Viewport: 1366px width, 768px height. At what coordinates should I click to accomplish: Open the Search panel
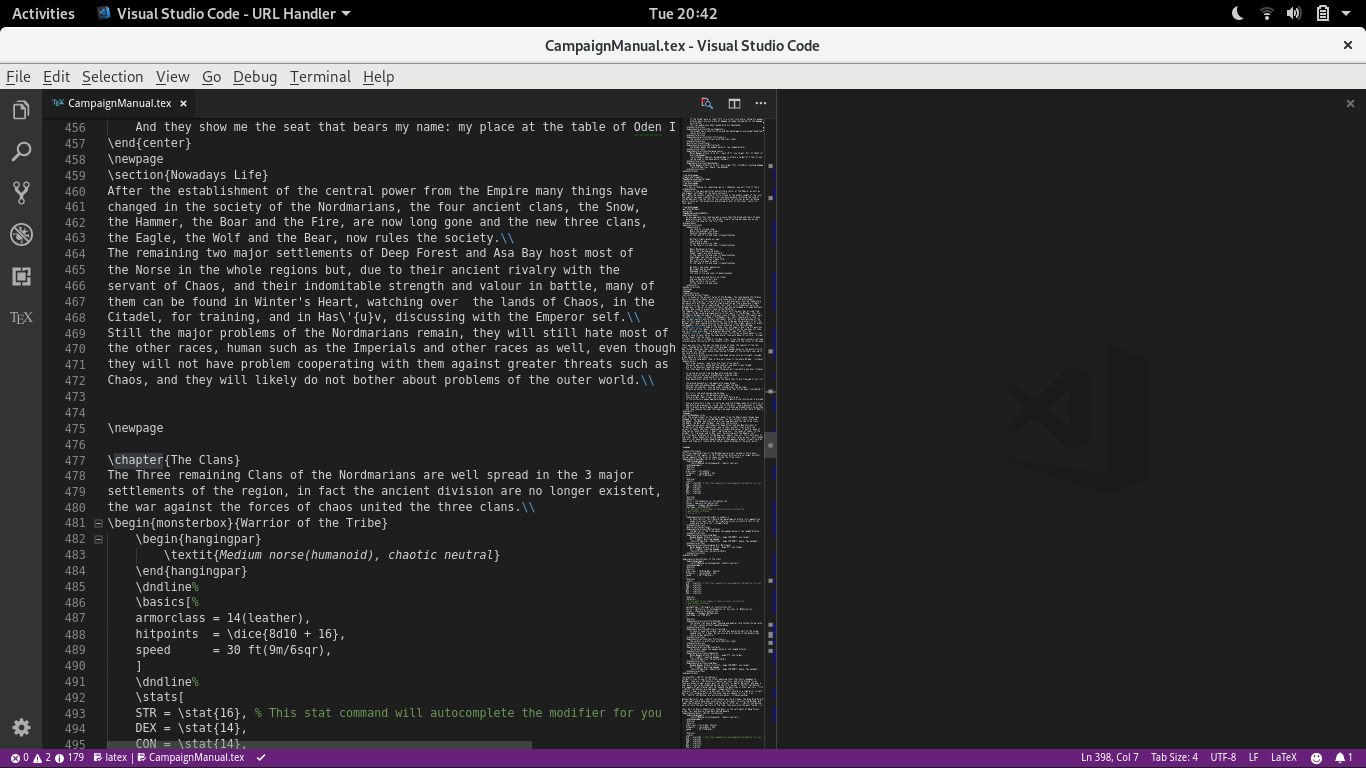(x=20, y=150)
